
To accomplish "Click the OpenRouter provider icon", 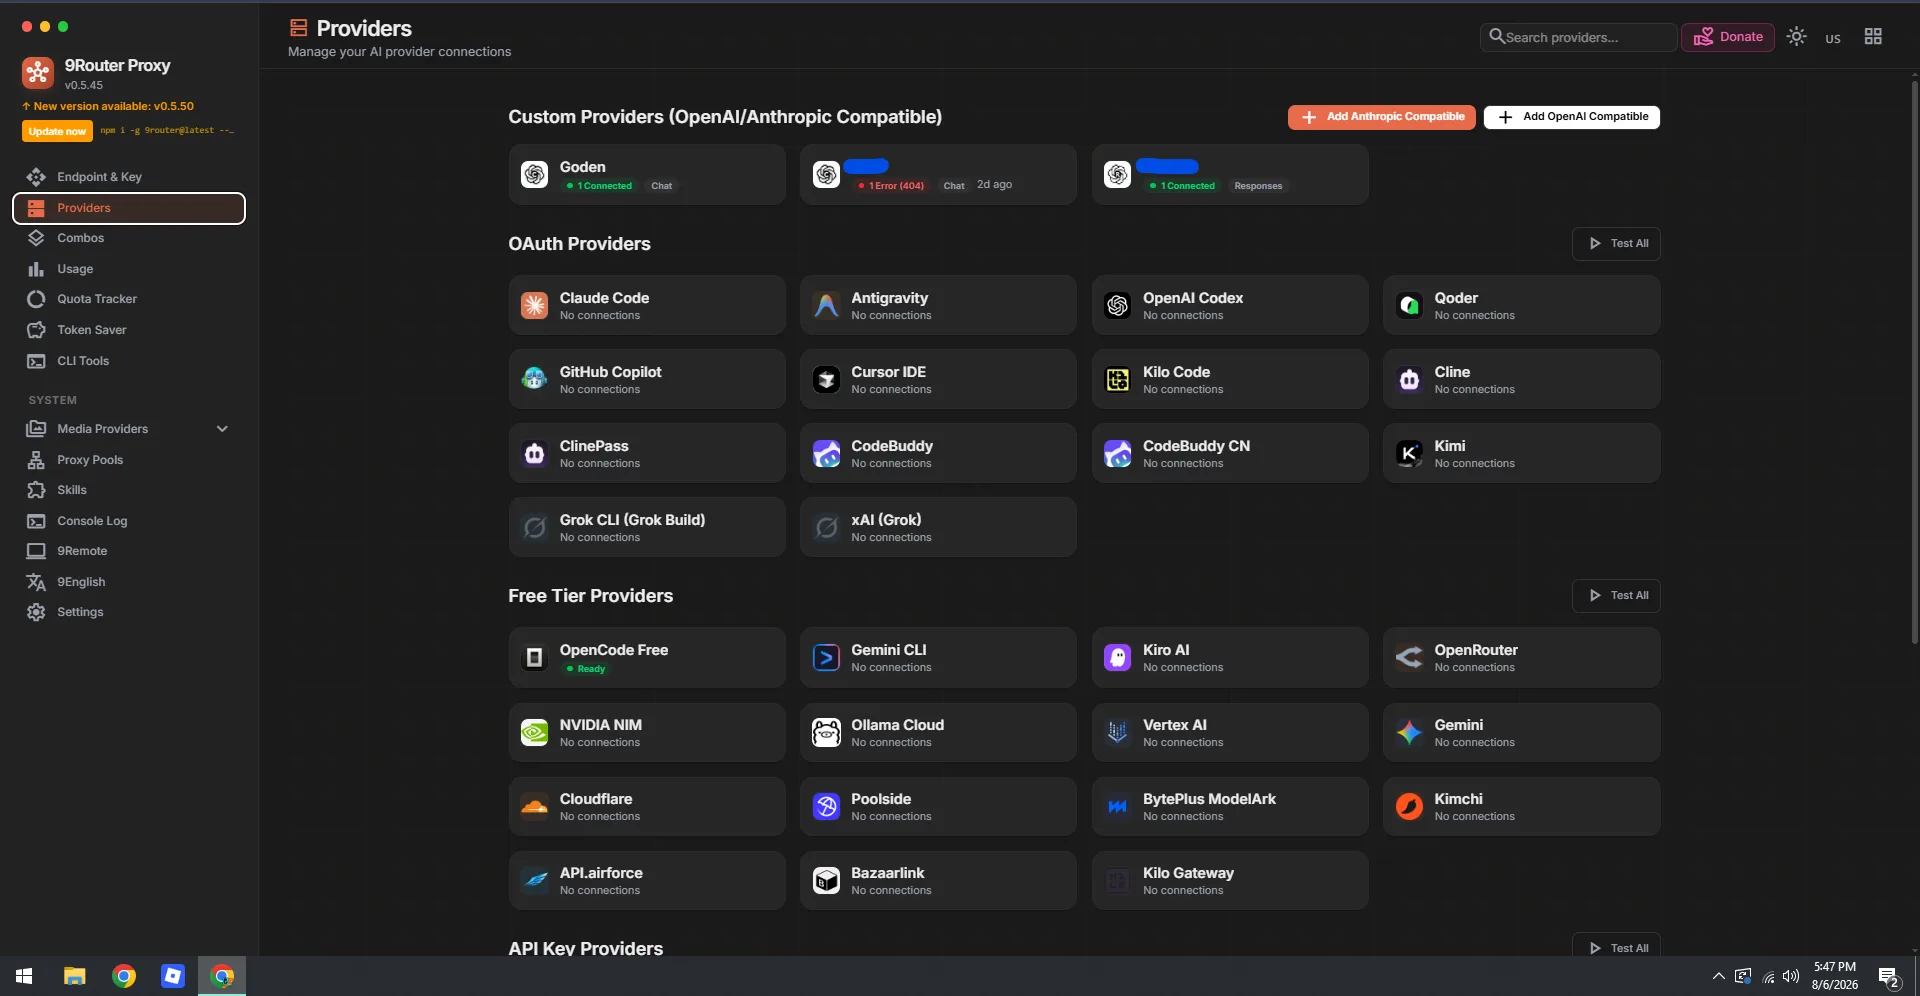I will [1409, 657].
